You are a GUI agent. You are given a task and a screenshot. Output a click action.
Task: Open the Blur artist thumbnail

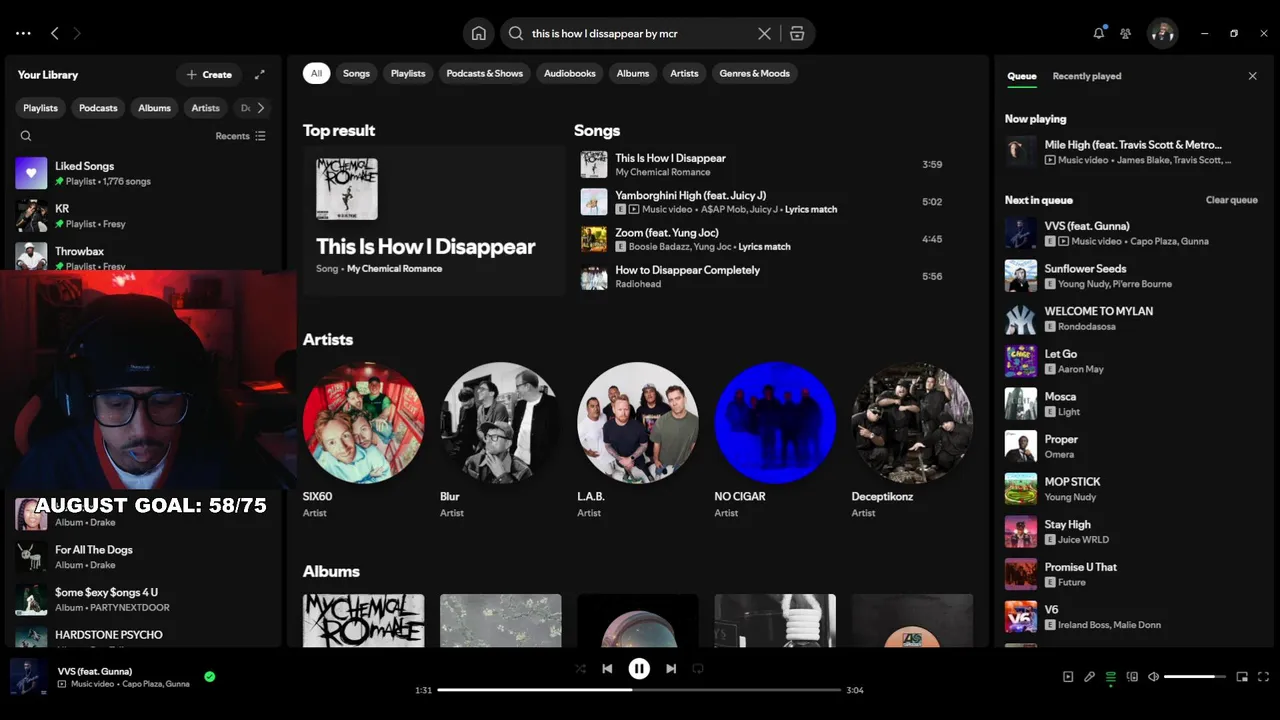pos(500,423)
